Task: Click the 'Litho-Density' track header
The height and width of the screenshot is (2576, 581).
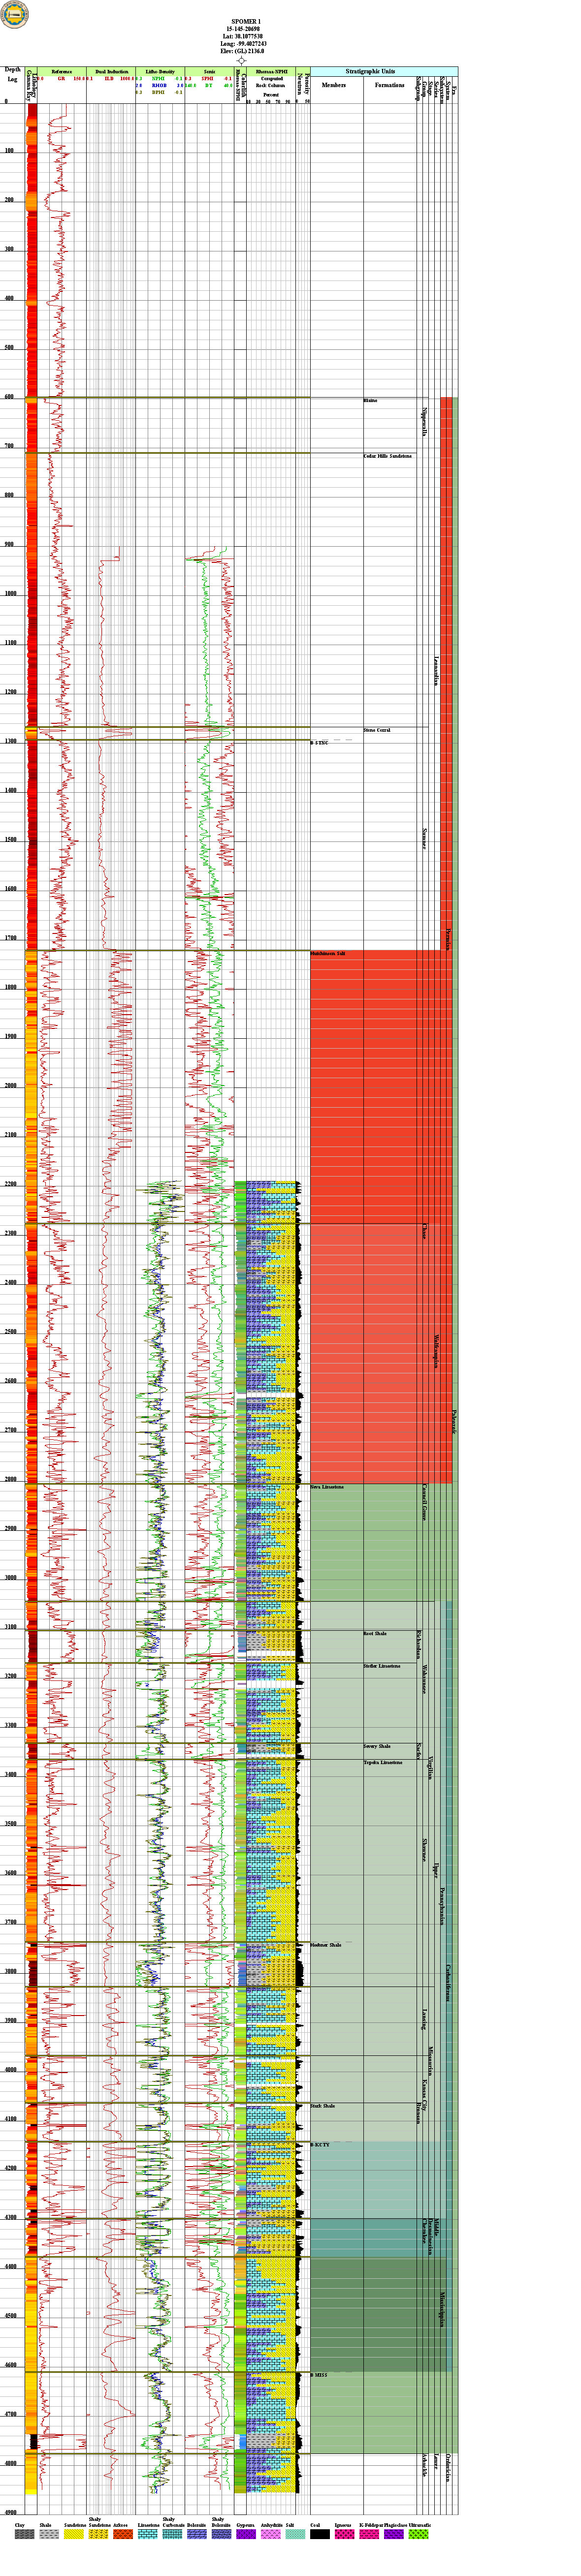Action: click(160, 72)
